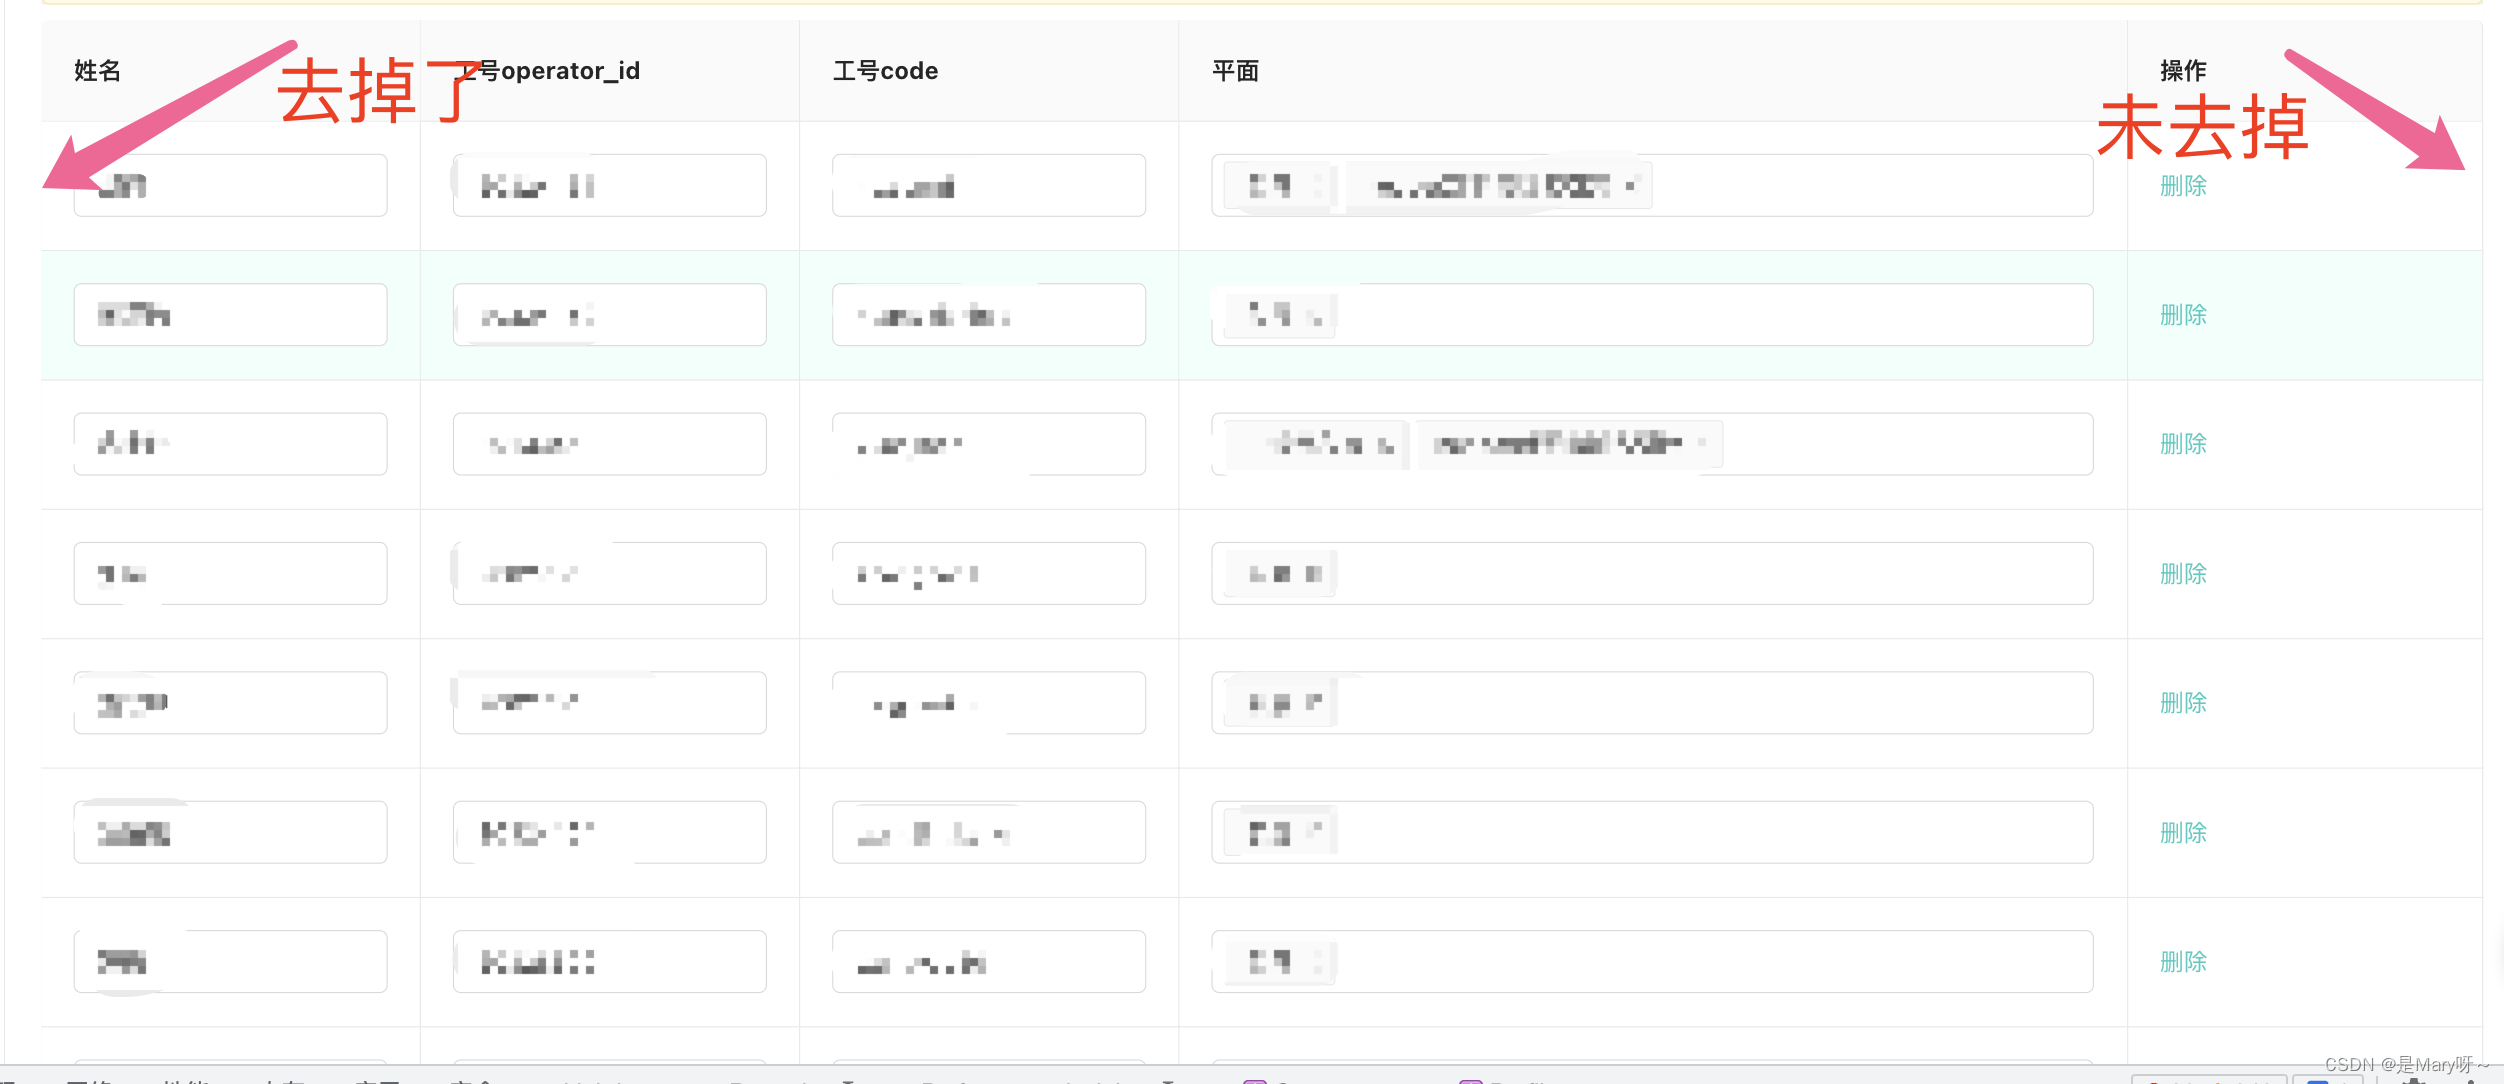
Task: Remove the second tag in first row 平面 field
Action: [1631, 186]
